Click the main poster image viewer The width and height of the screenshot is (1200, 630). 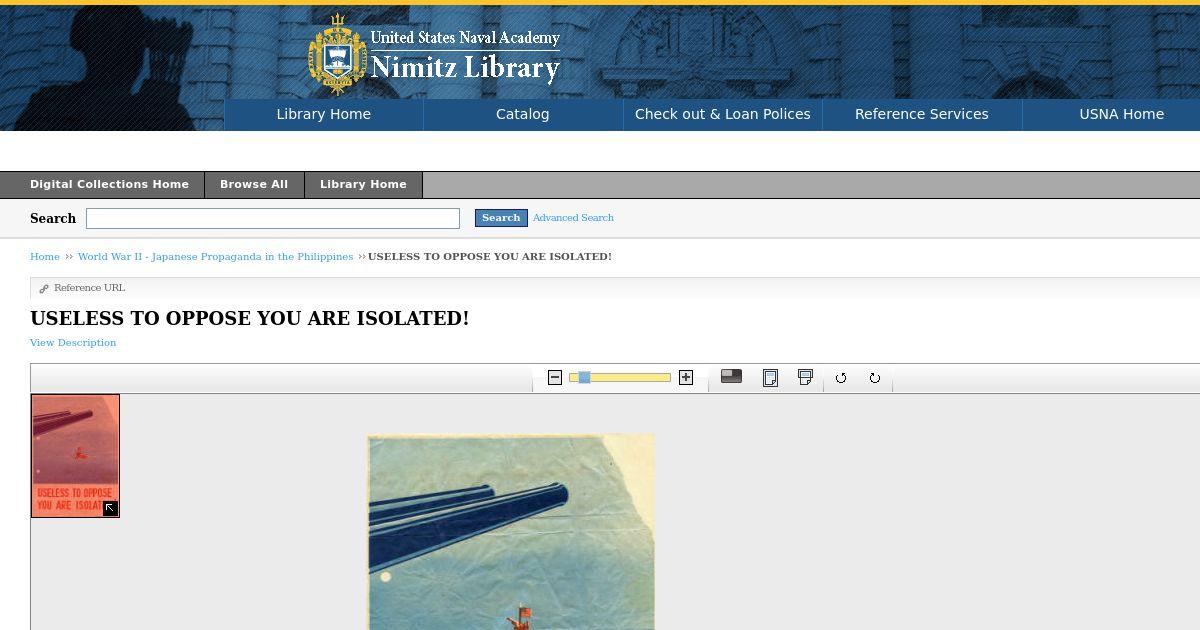[511, 532]
